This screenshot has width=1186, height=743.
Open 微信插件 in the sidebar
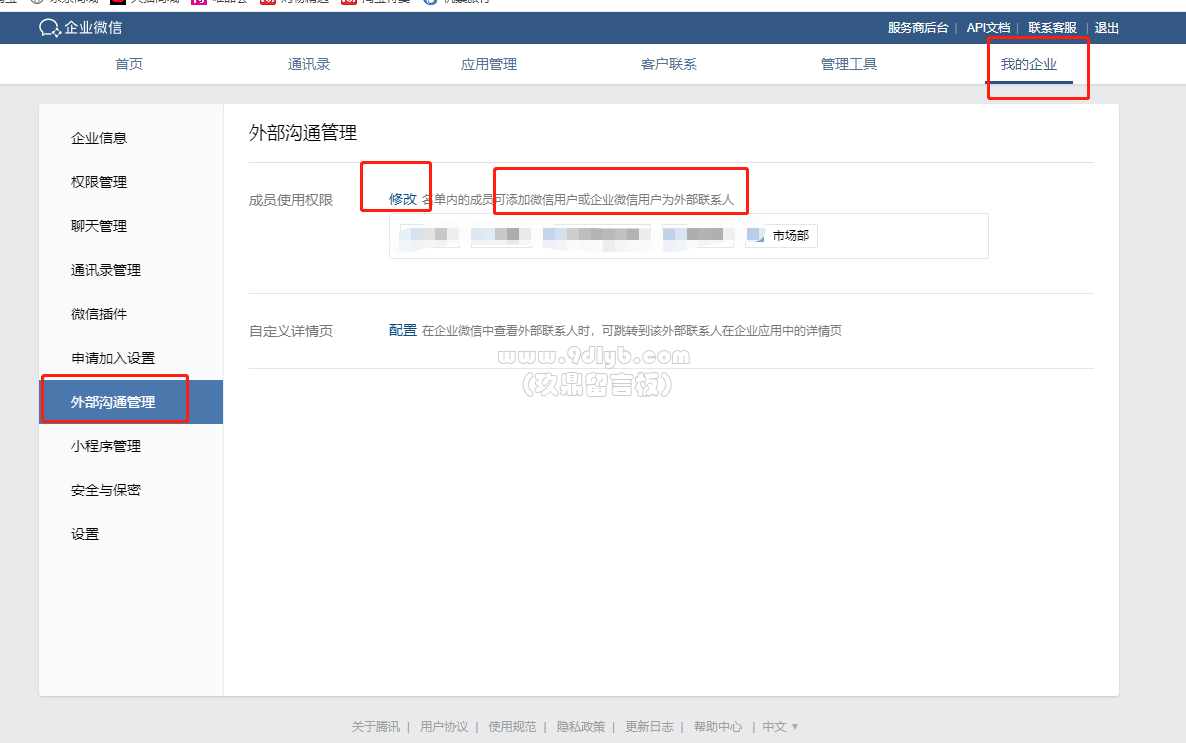[x=99, y=314]
